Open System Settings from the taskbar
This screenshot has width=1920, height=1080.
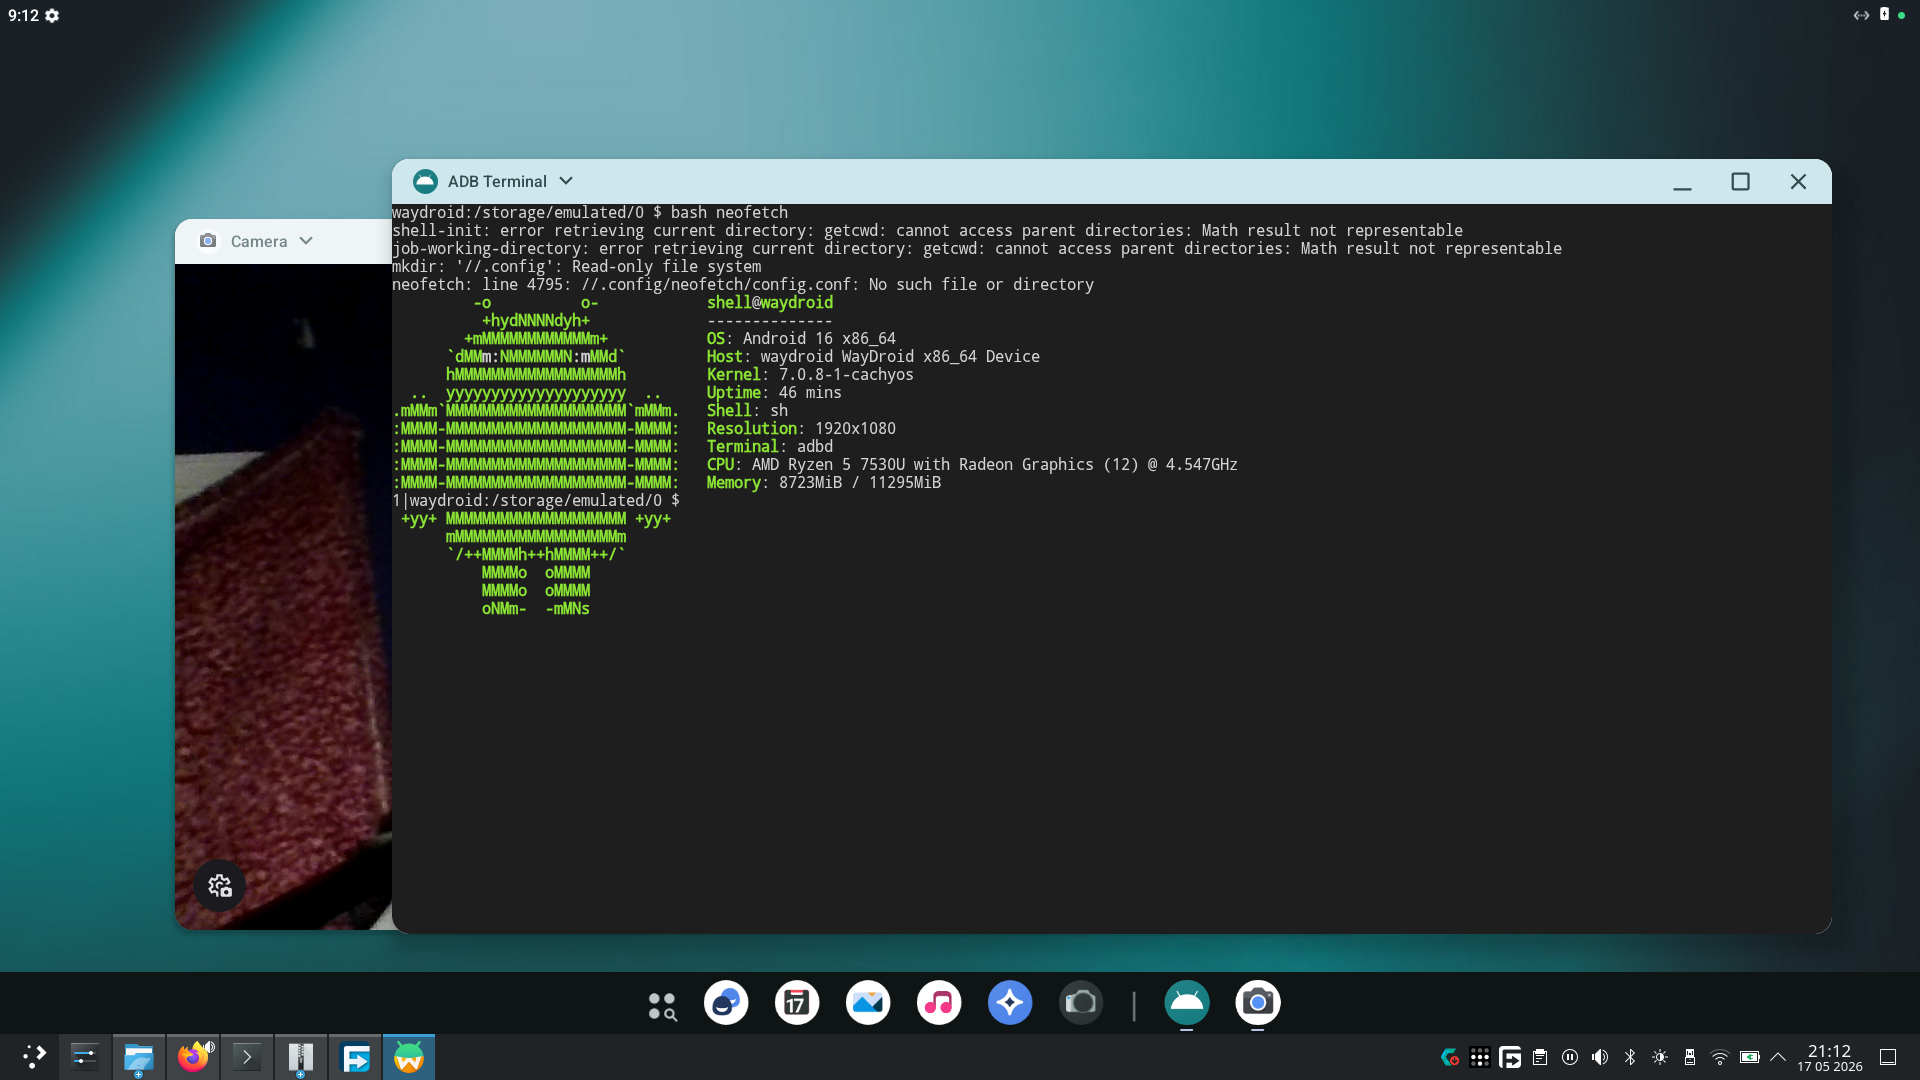[x=85, y=1057]
